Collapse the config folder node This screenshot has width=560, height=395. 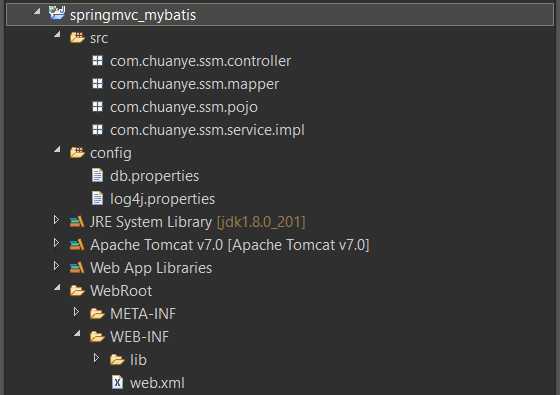click(57, 149)
